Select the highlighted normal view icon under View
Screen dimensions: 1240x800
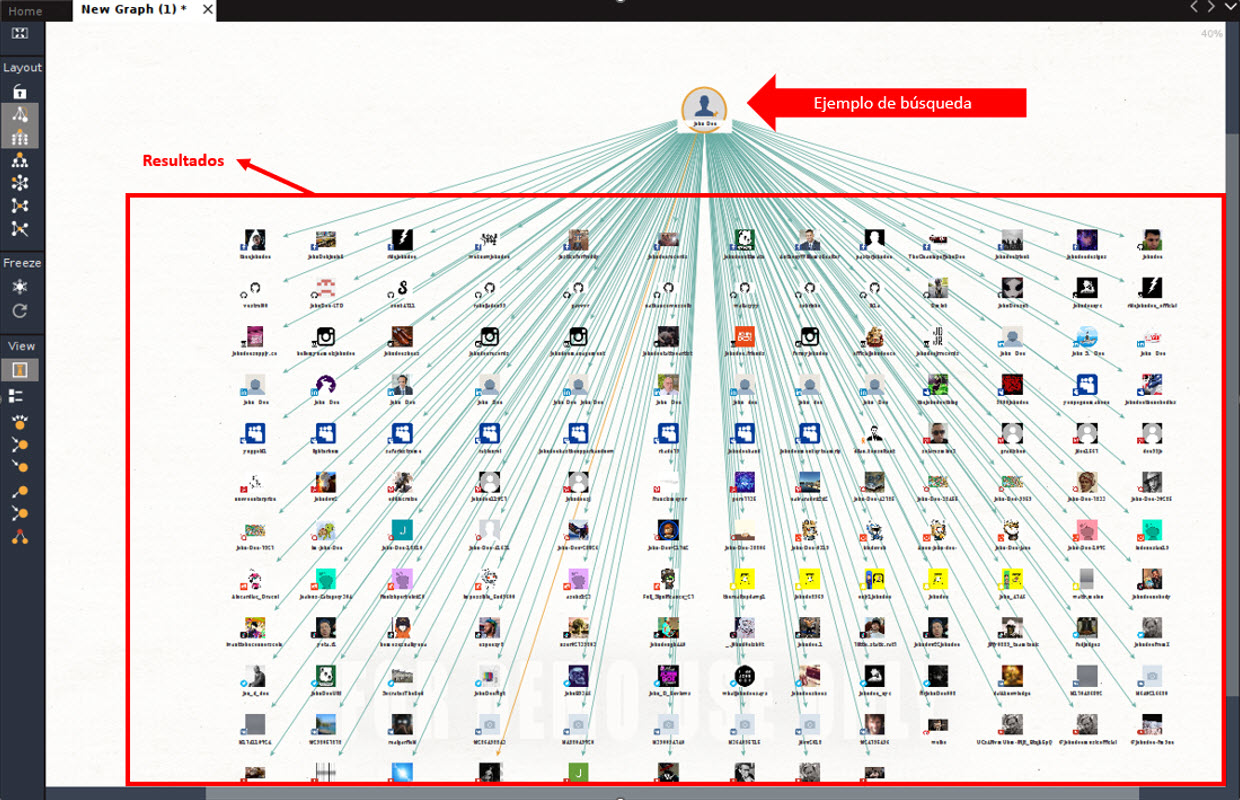pos(20,370)
